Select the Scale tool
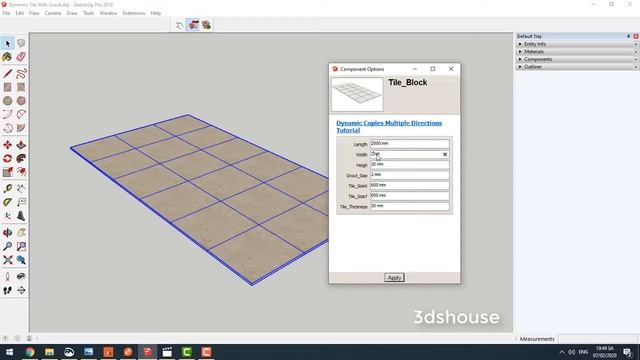Viewport: 640px width, 360px height. coord(7,172)
